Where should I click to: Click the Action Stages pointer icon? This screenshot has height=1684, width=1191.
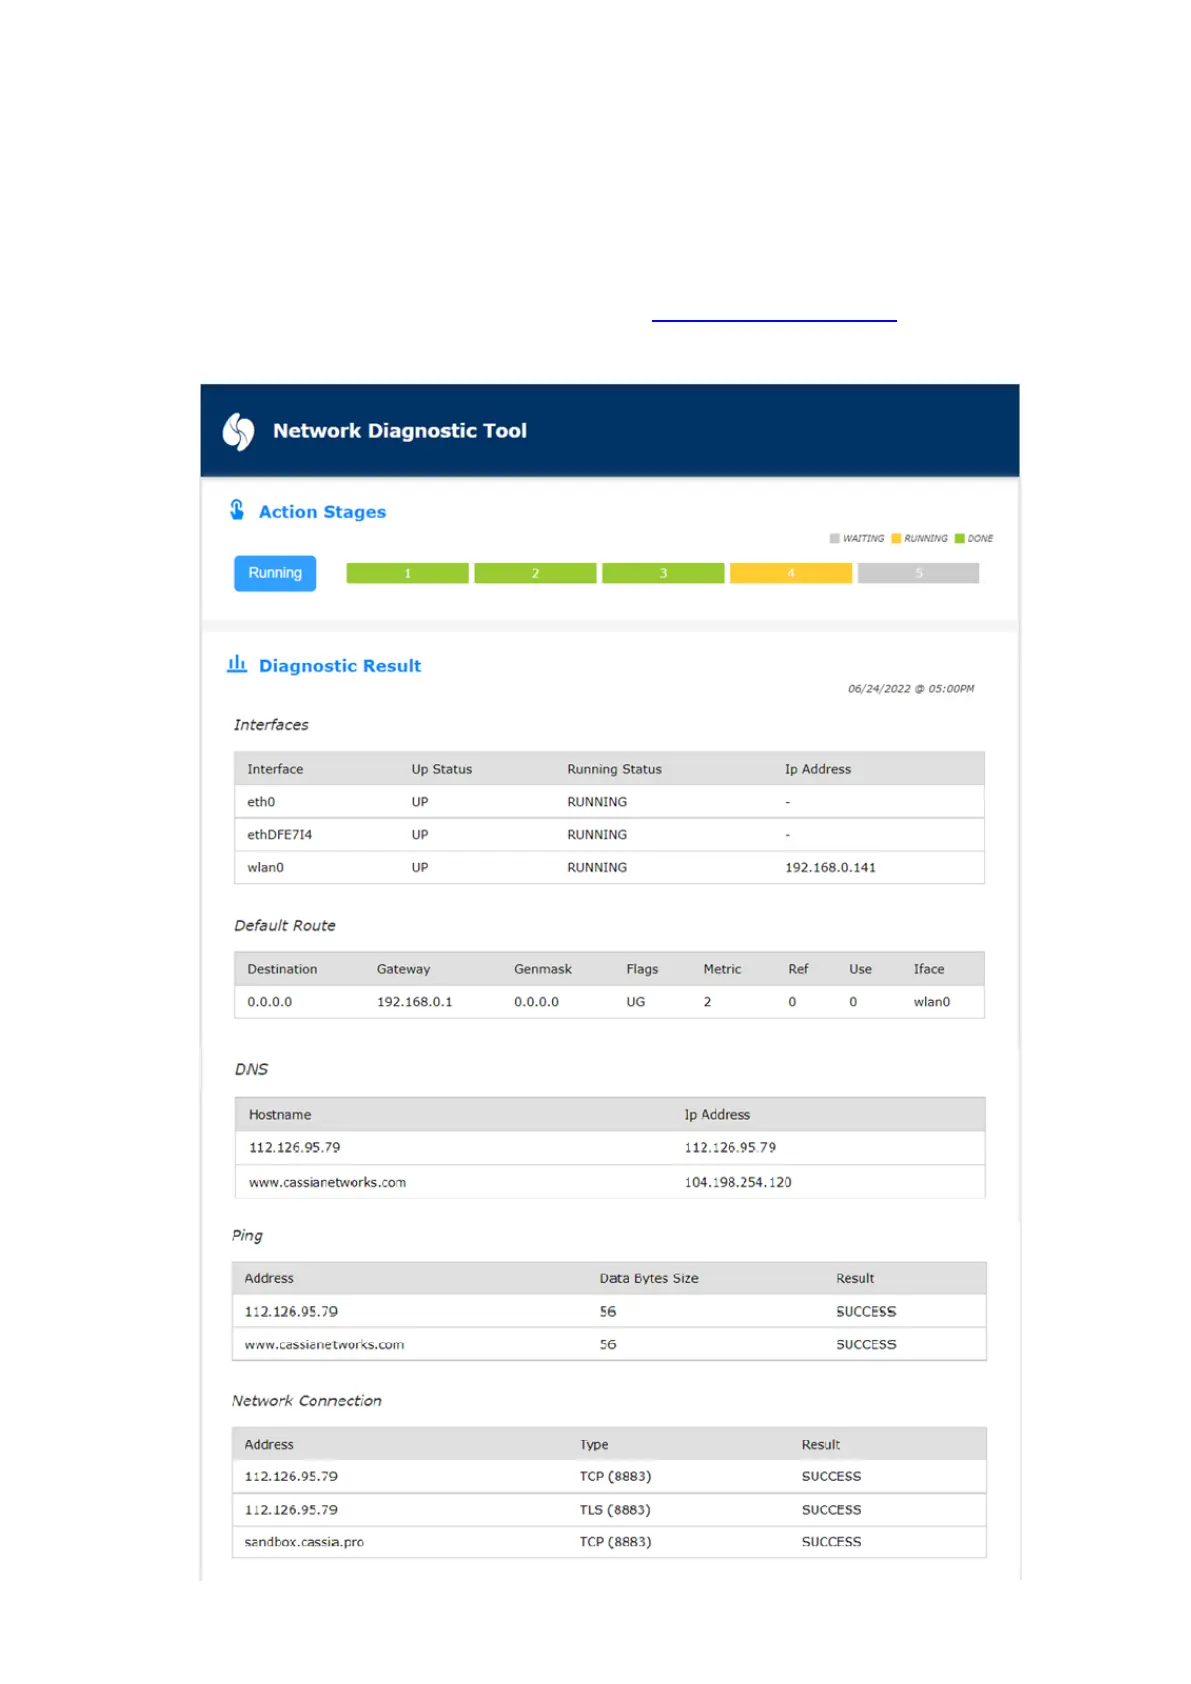pyautogui.click(x=237, y=510)
